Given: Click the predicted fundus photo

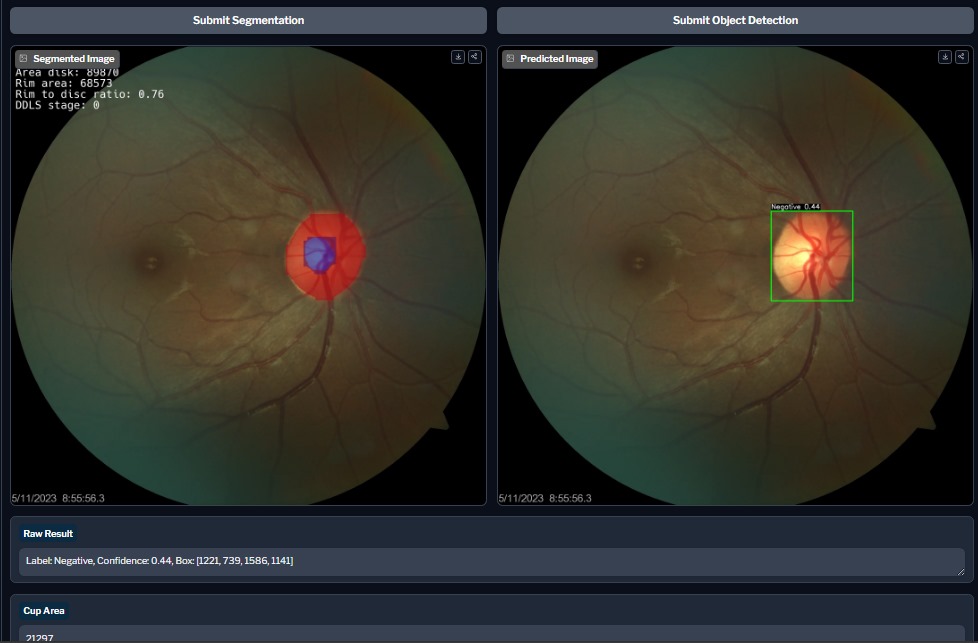Looking at the screenshot, I should 735,275.
